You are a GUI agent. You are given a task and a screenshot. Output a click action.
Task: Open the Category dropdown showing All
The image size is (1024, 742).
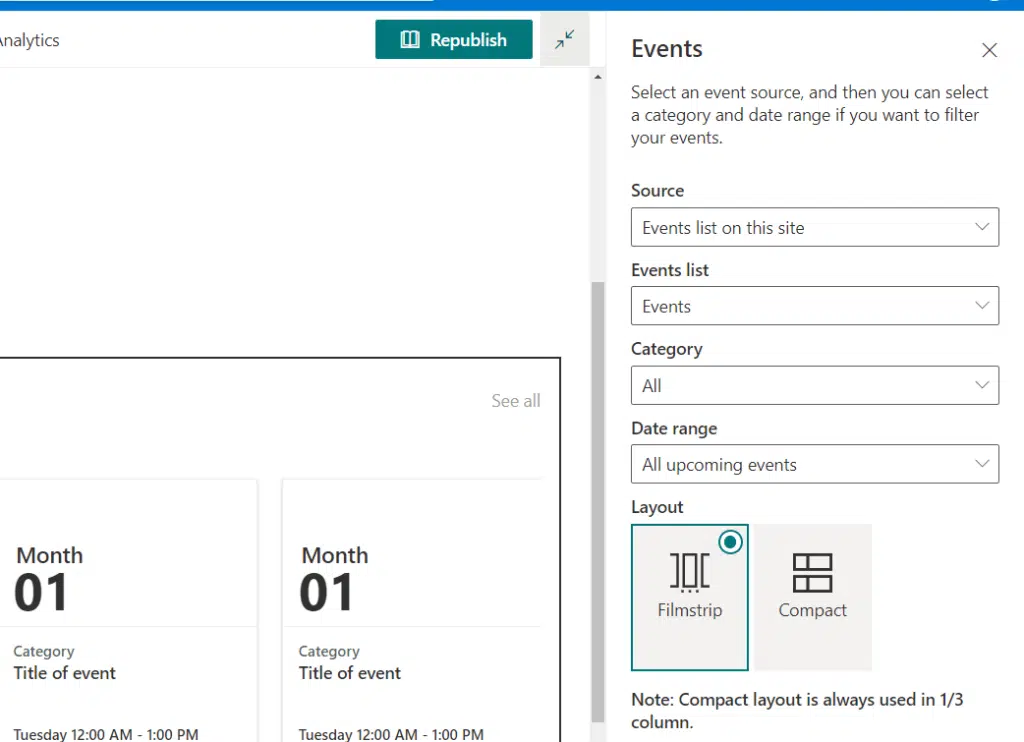814,385
